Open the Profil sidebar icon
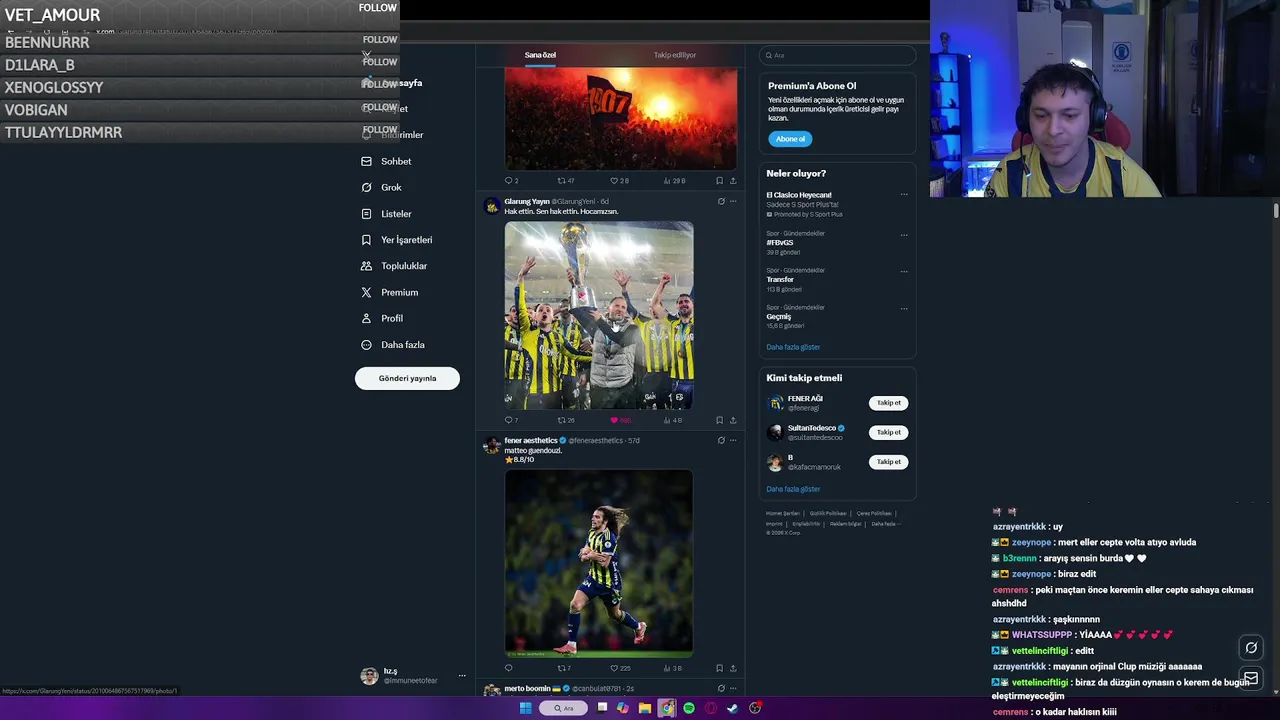 366,318
